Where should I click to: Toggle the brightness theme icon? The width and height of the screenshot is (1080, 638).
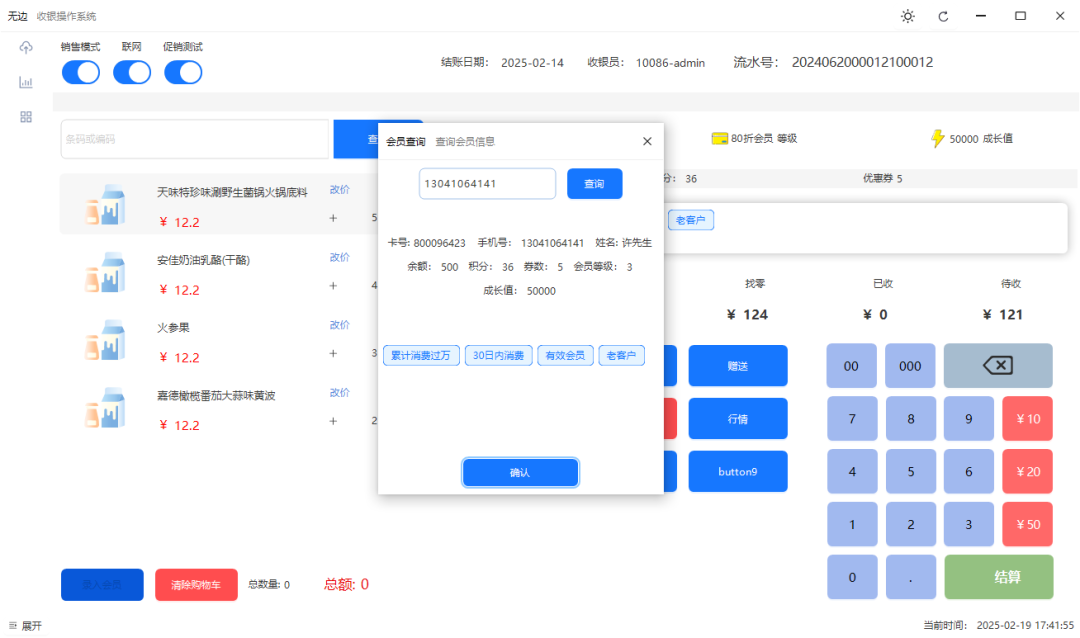pyautogui.click(x=908, y=16)
